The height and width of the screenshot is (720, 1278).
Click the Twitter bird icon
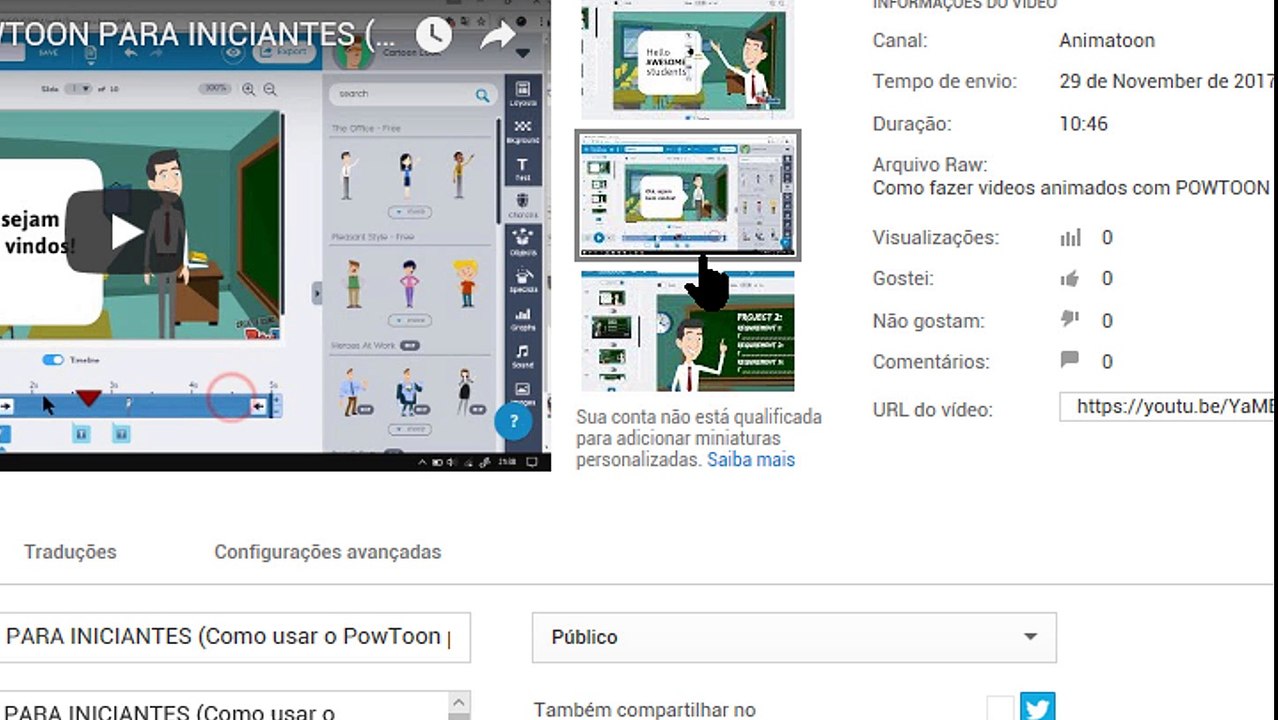(x=1037, y=707)
